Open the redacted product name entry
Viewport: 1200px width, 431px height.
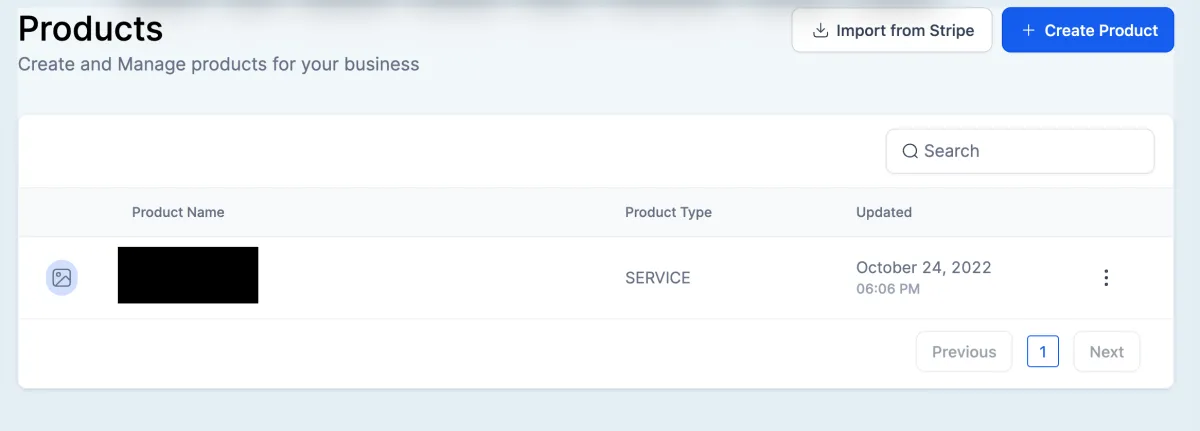[x=188, y=275]
